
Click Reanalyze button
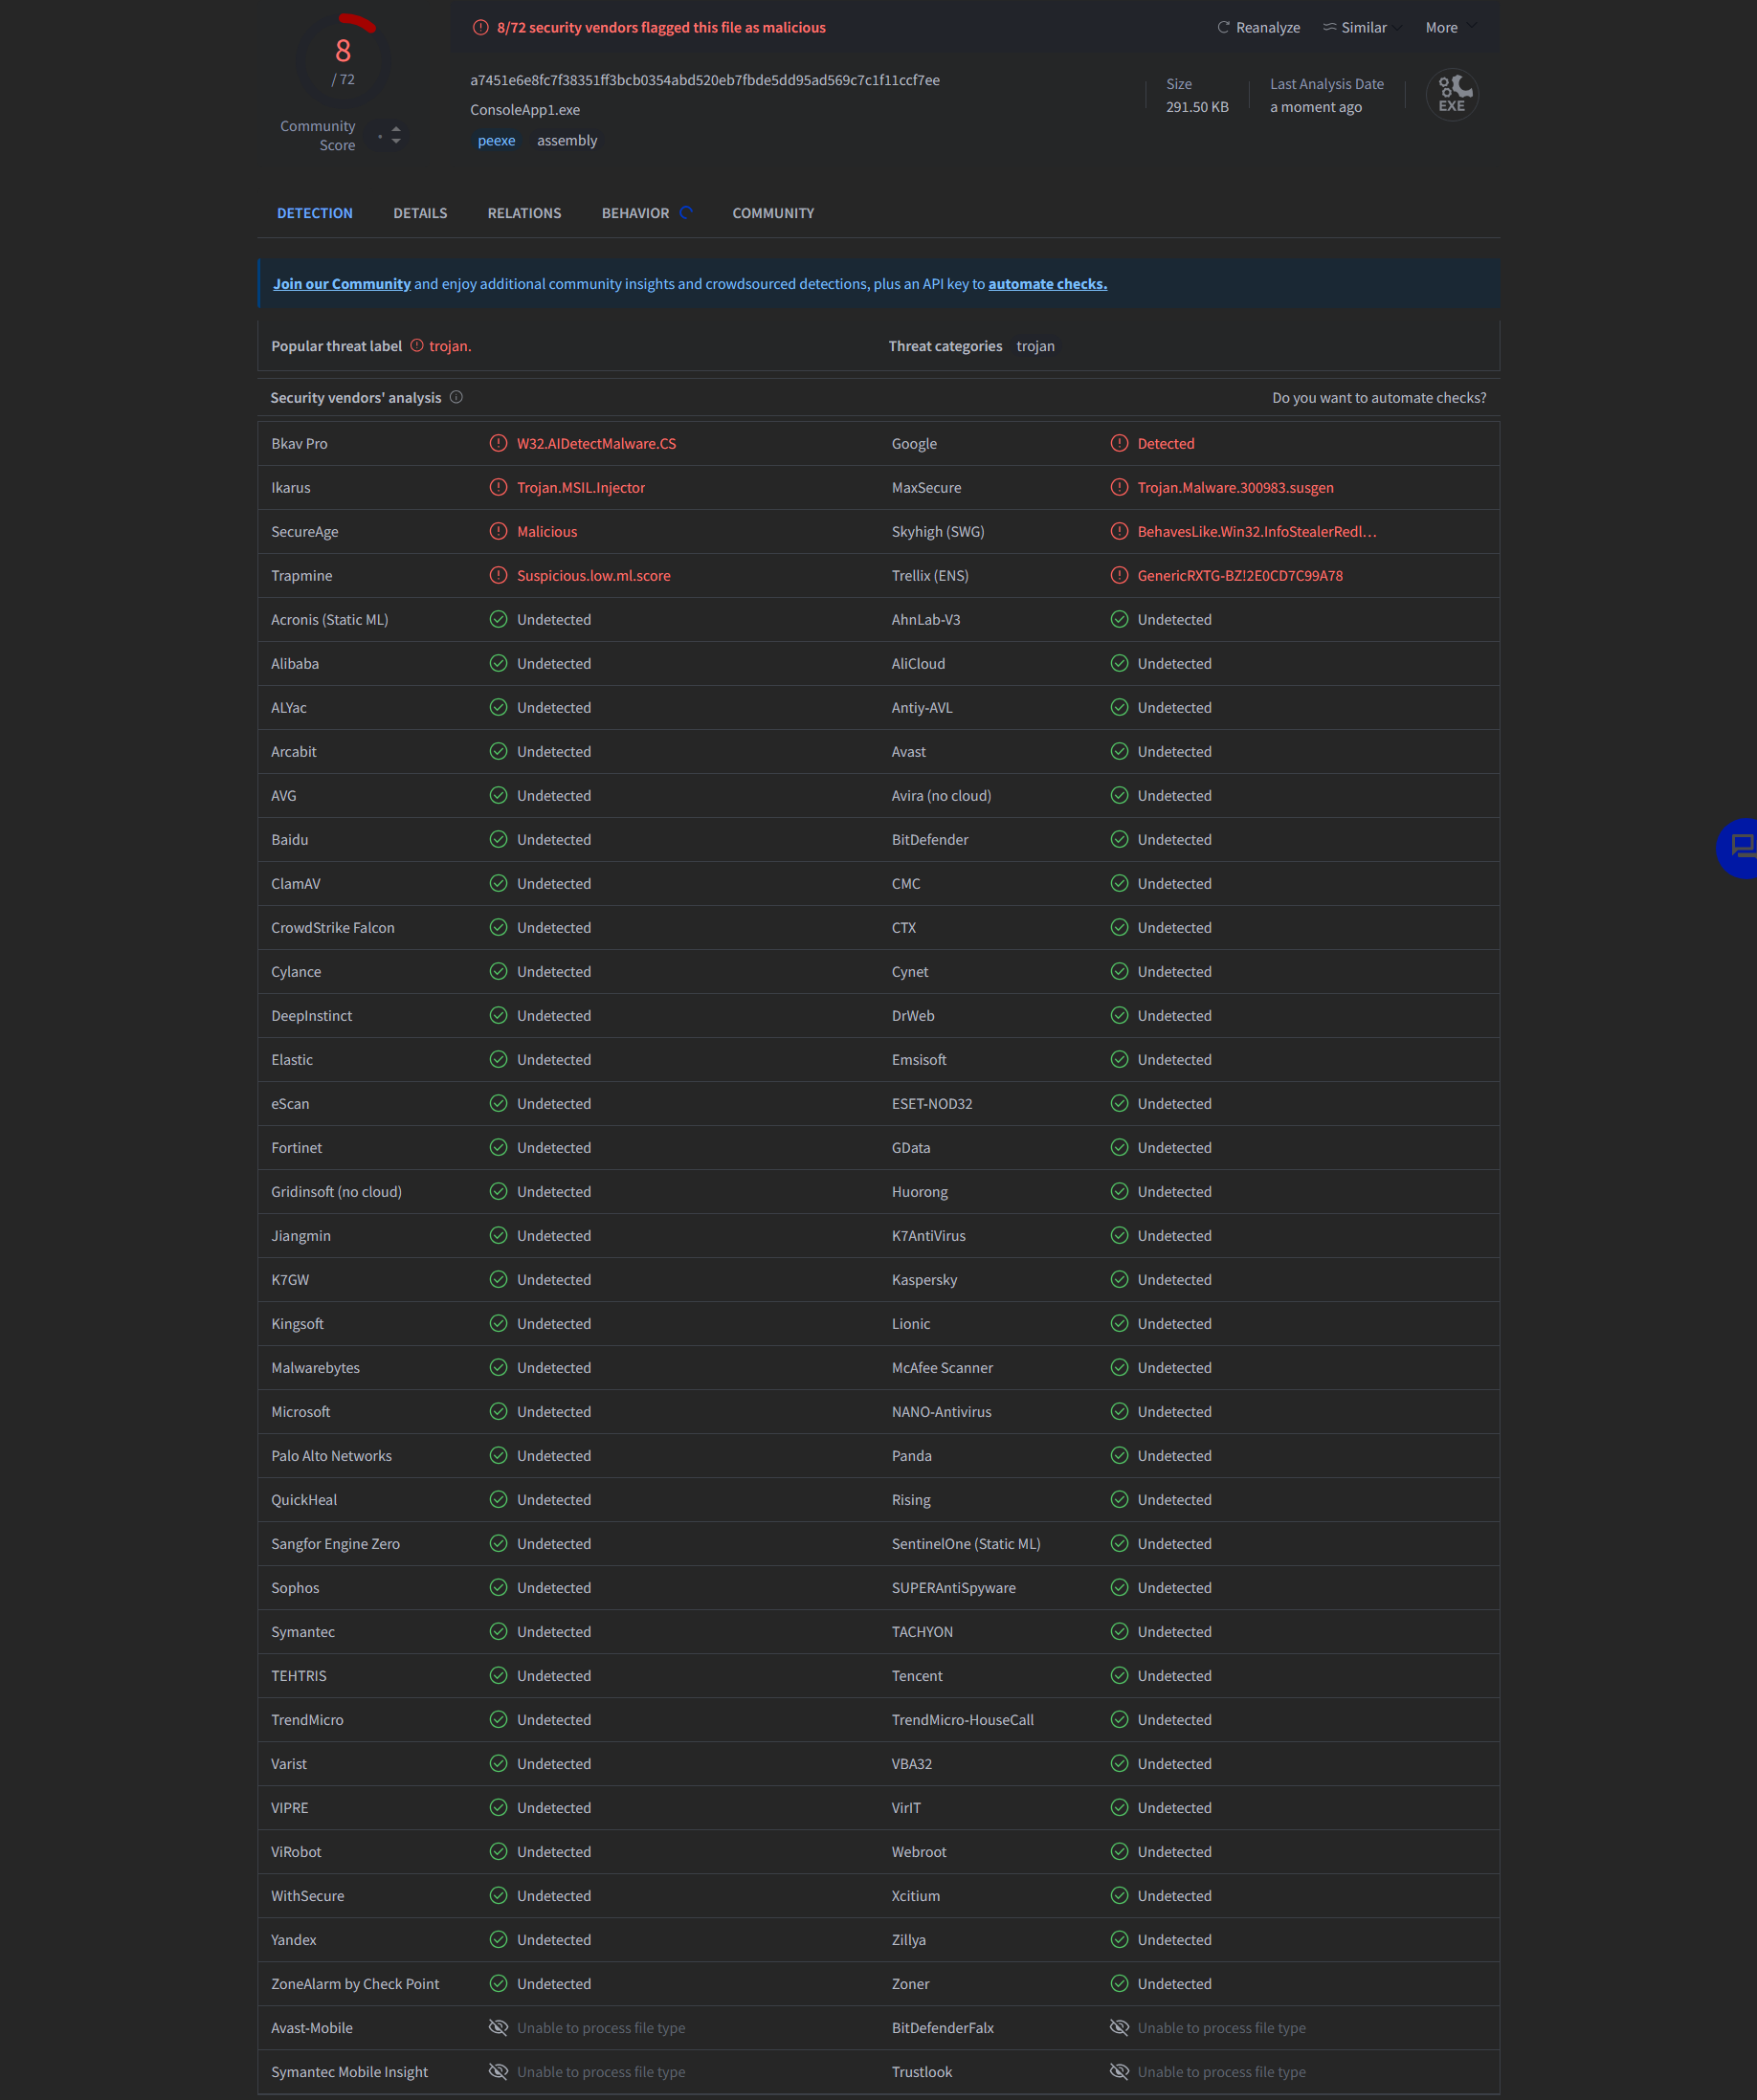[1258, 27]
